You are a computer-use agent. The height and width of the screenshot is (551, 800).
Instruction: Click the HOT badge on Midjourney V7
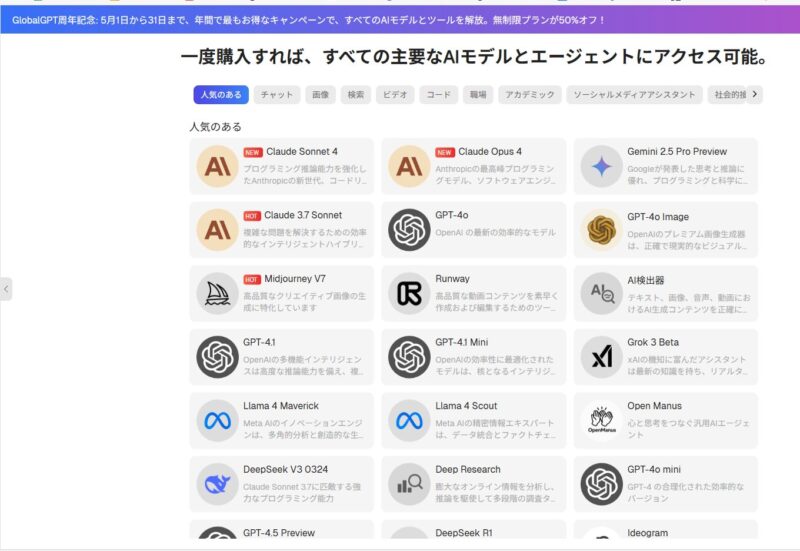[252, 280]
